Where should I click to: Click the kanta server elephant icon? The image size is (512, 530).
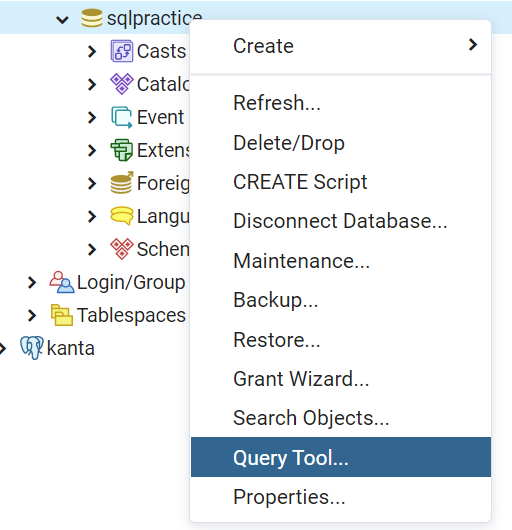pyautogui.click(x=32, y=348)
